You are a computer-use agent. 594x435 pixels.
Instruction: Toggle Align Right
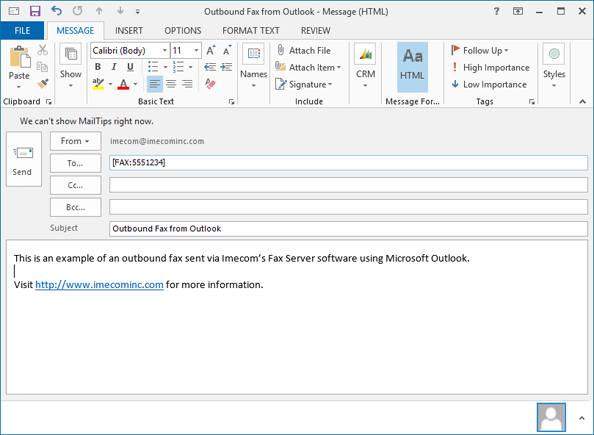point(187,84)
